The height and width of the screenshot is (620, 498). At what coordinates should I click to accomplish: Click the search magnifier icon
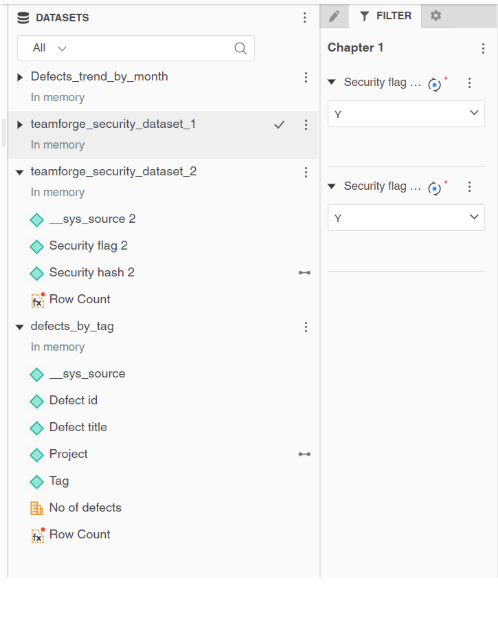pos(240,48)
